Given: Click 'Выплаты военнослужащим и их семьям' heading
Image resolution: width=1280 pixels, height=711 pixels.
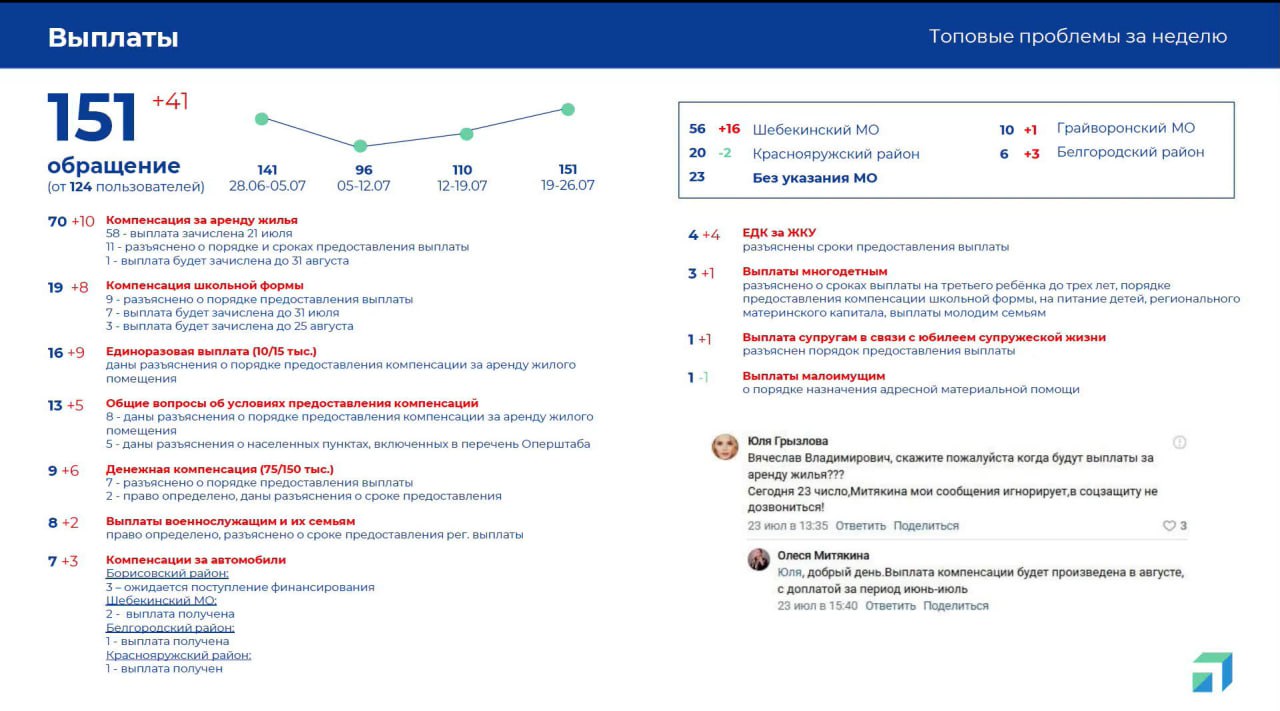Looking at the screenshot, I should (230, 522).
